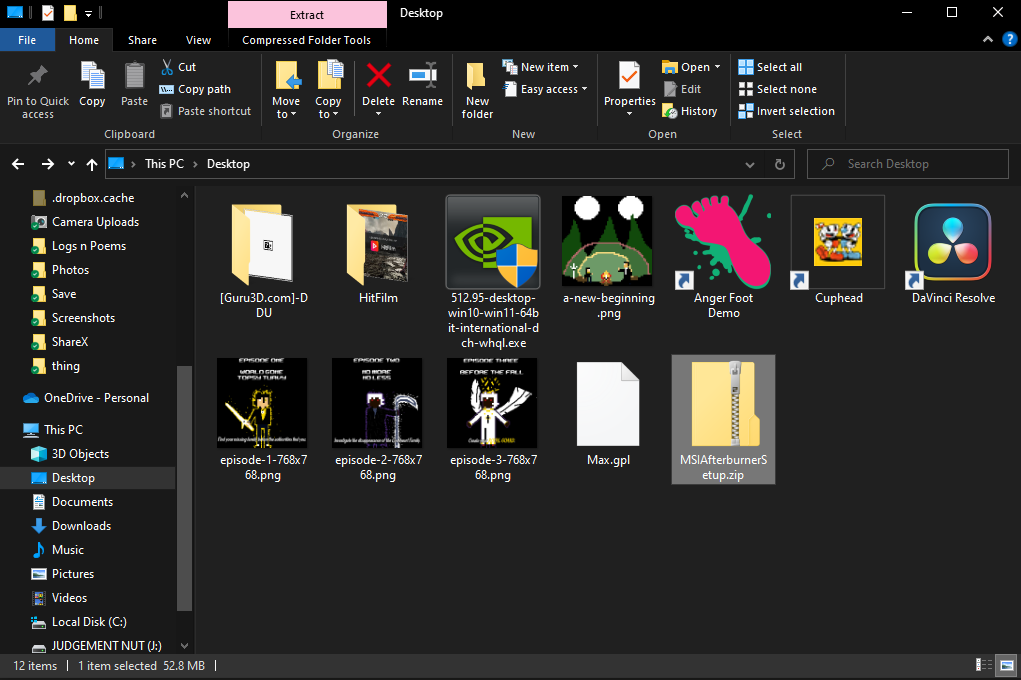Switch to Details view layout
The width and height of the screenshot is (1021, 680).
click(983, 665)
